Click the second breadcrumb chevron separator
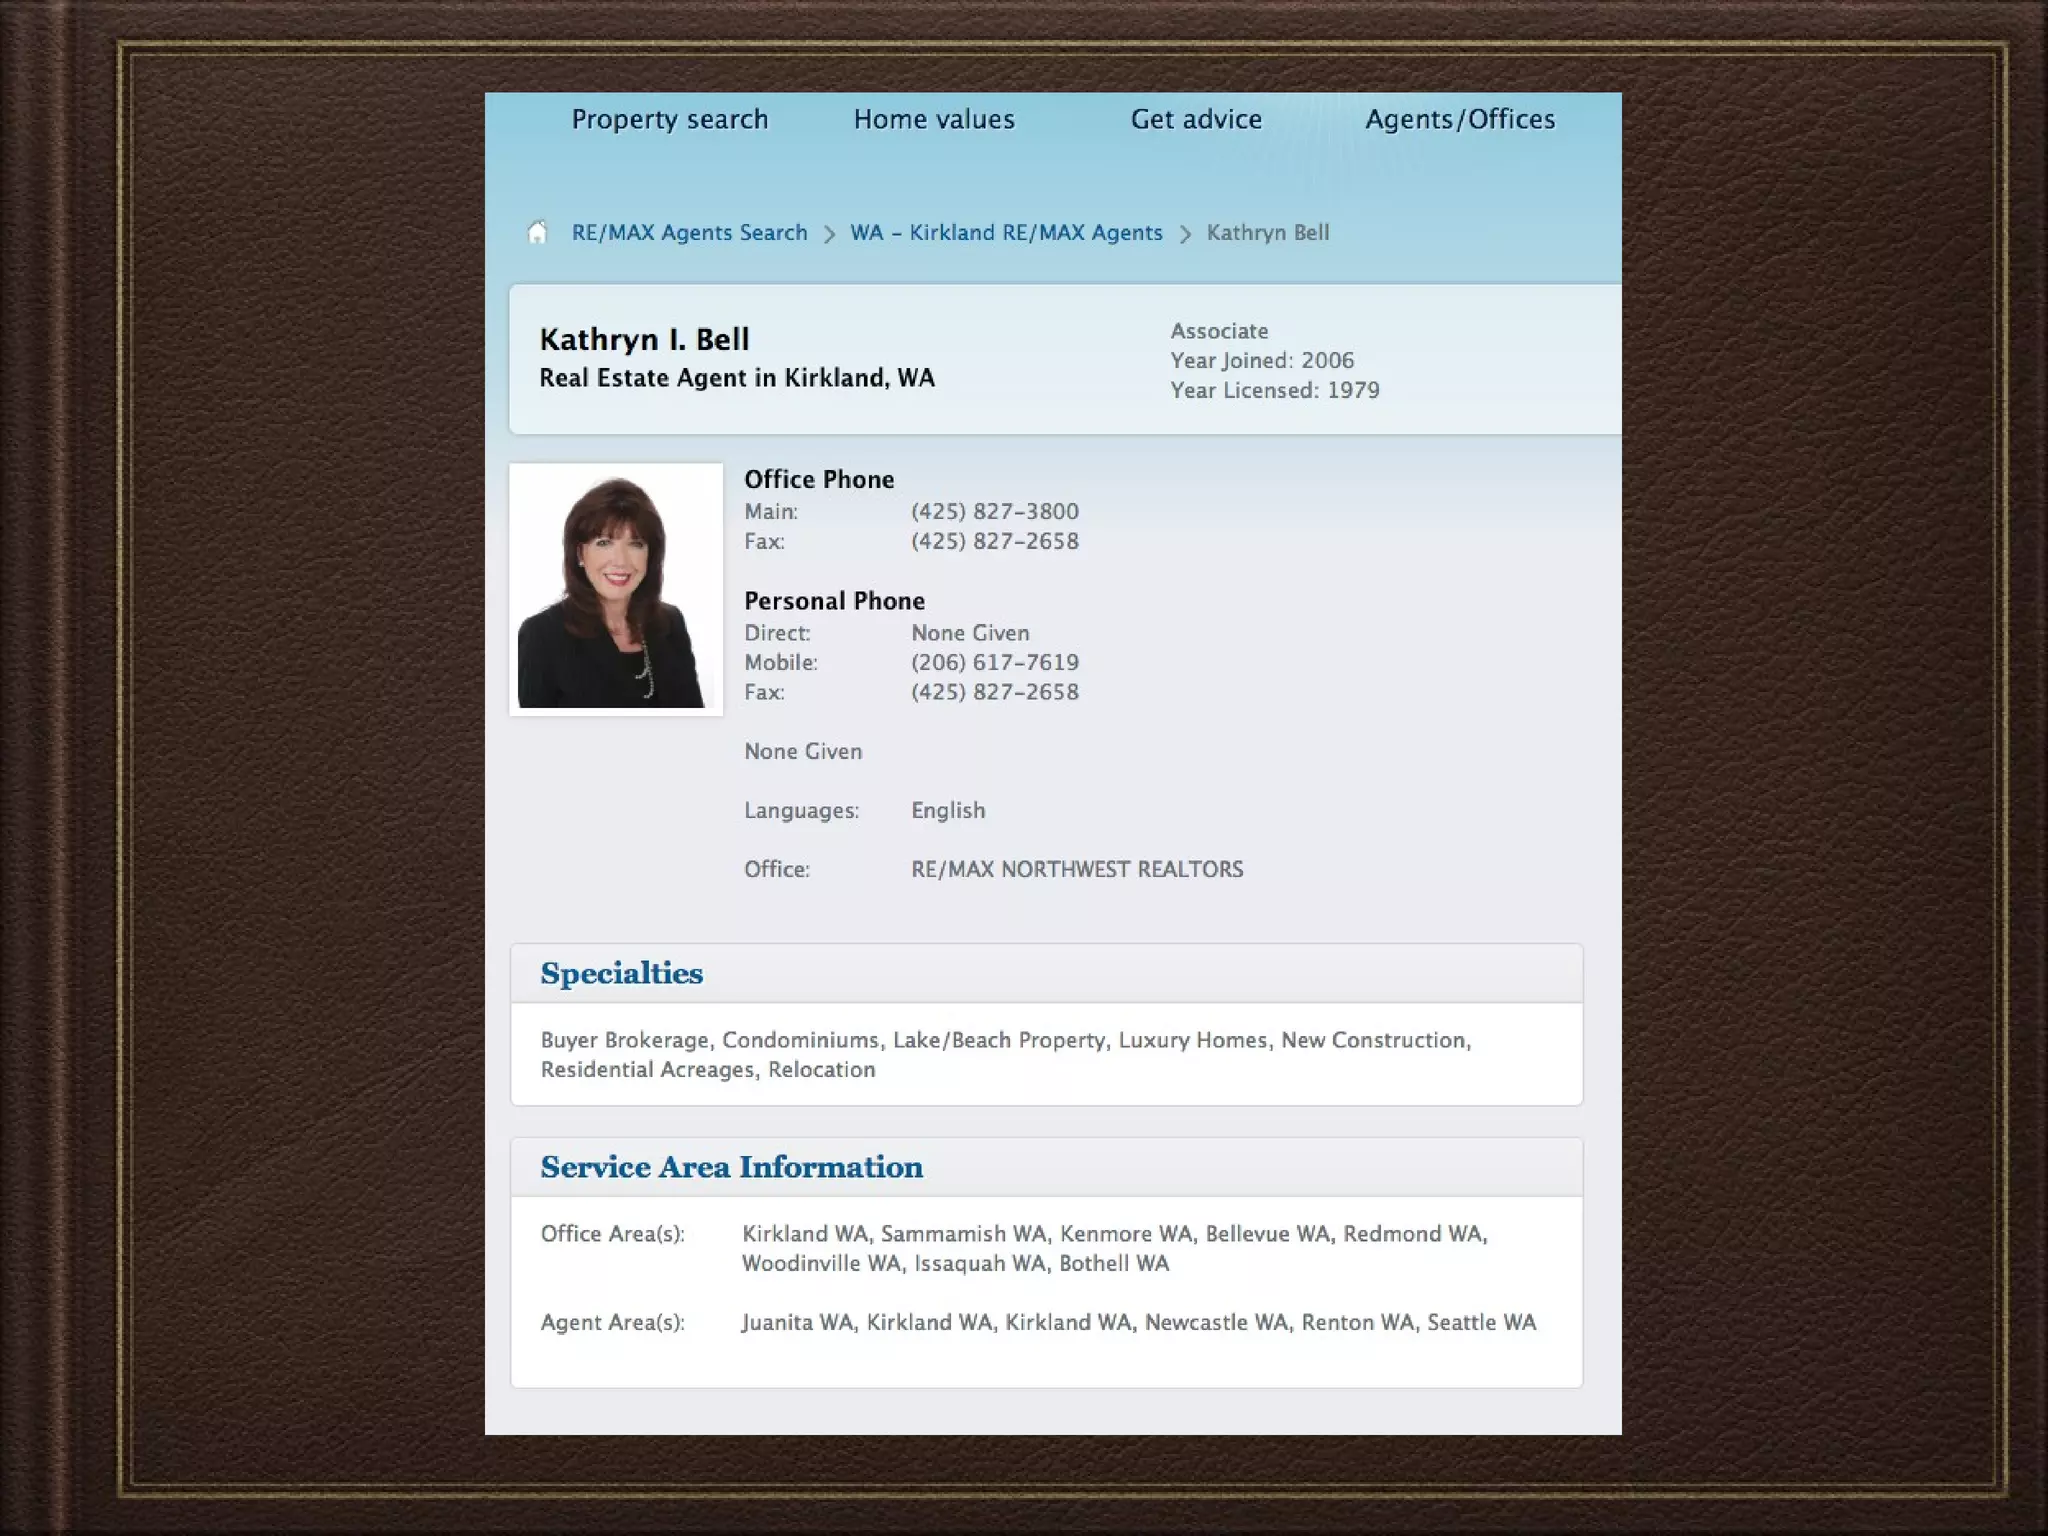This screenshot has height=1536, width=2048. pos(1185,234)
